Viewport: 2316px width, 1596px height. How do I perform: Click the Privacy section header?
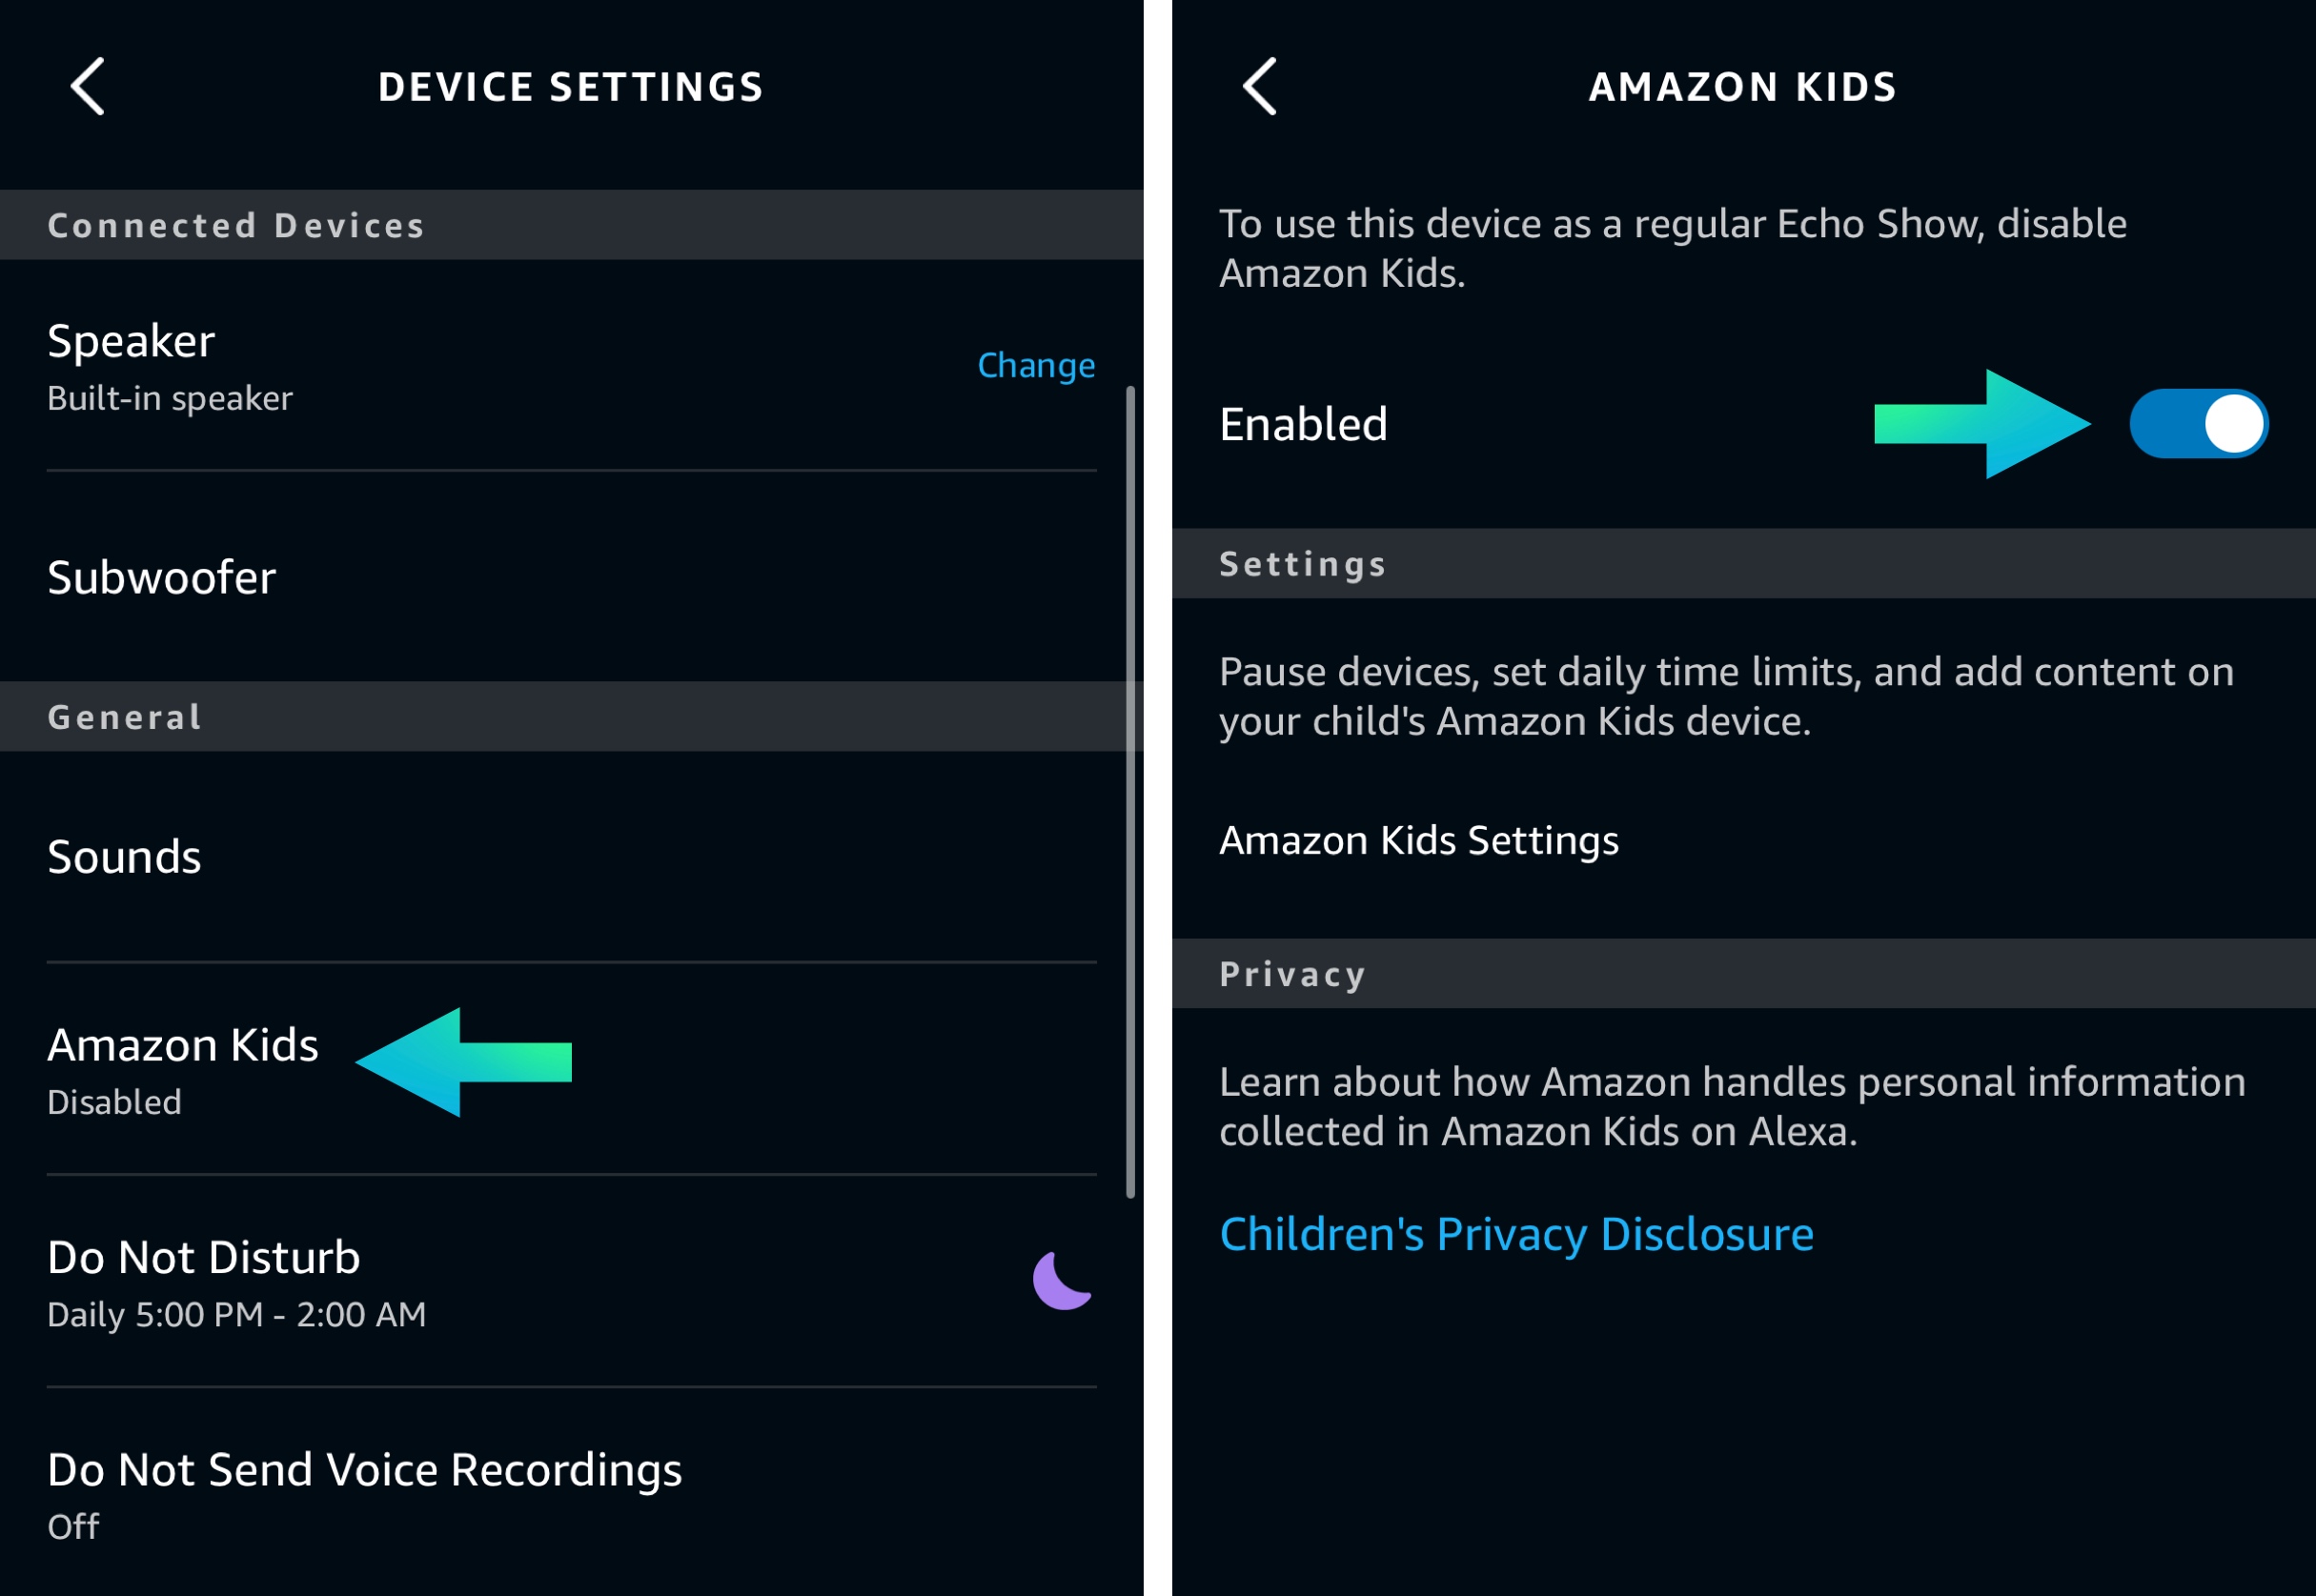(1292, 974)
